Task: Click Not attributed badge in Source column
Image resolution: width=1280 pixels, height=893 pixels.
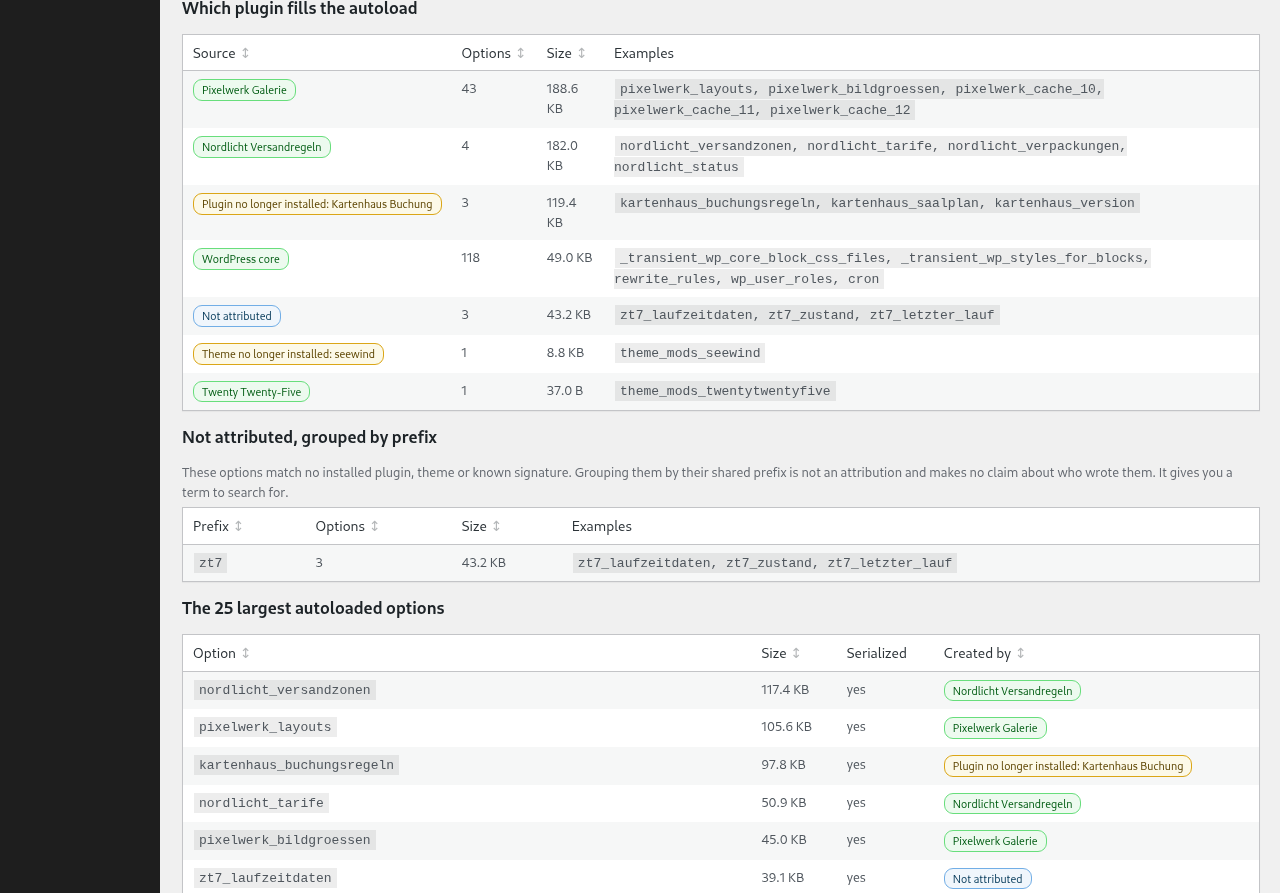Action: point(237,316)
